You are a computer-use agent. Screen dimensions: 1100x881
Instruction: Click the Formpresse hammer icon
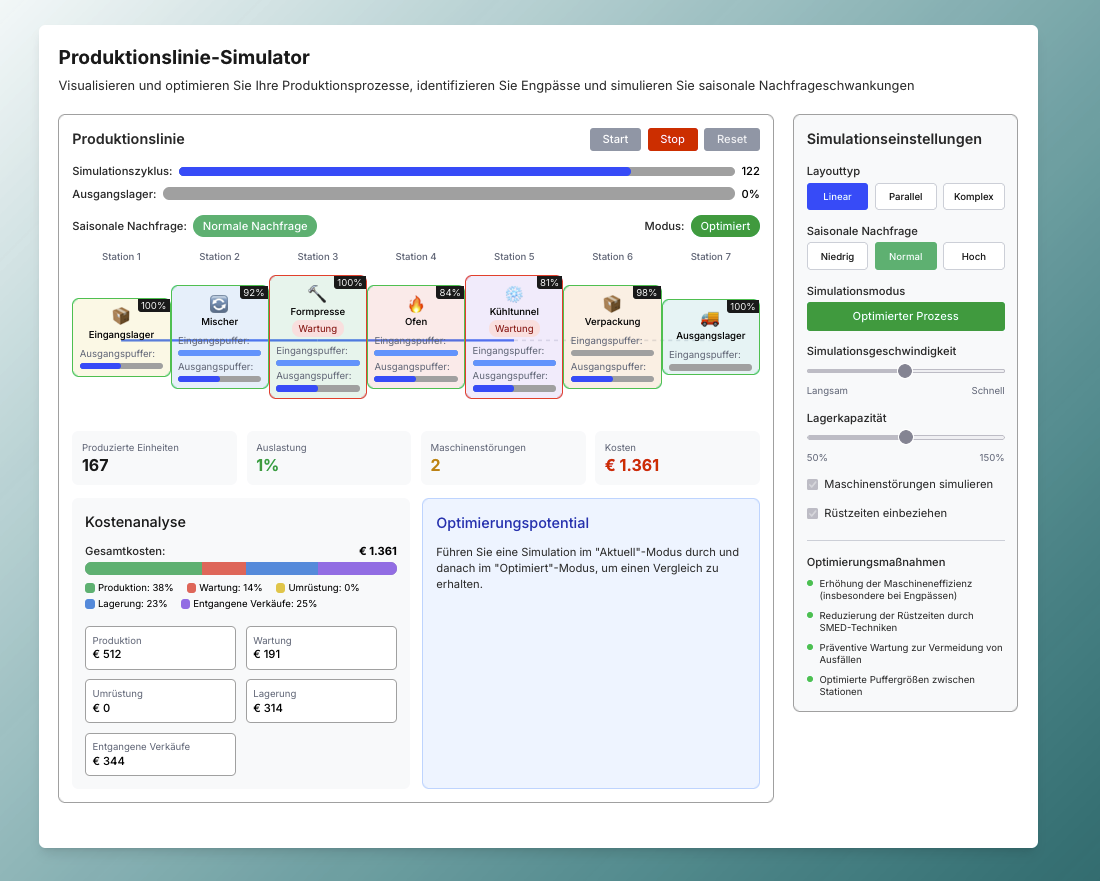317,293
